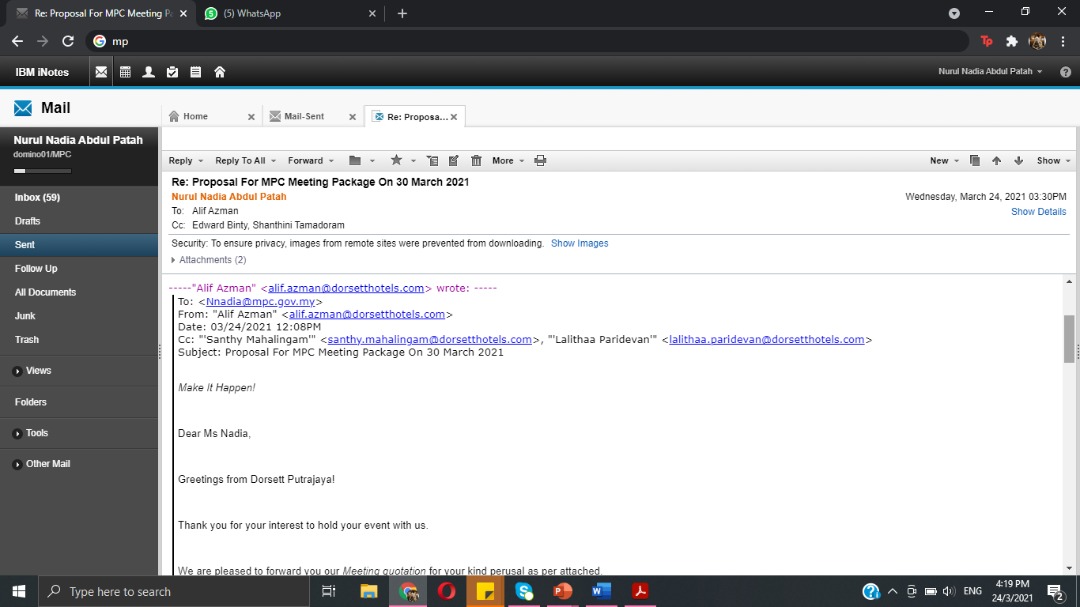Click the Home icon in iNotes bar
Viewport: 1080px width, 607px height.
220,72
